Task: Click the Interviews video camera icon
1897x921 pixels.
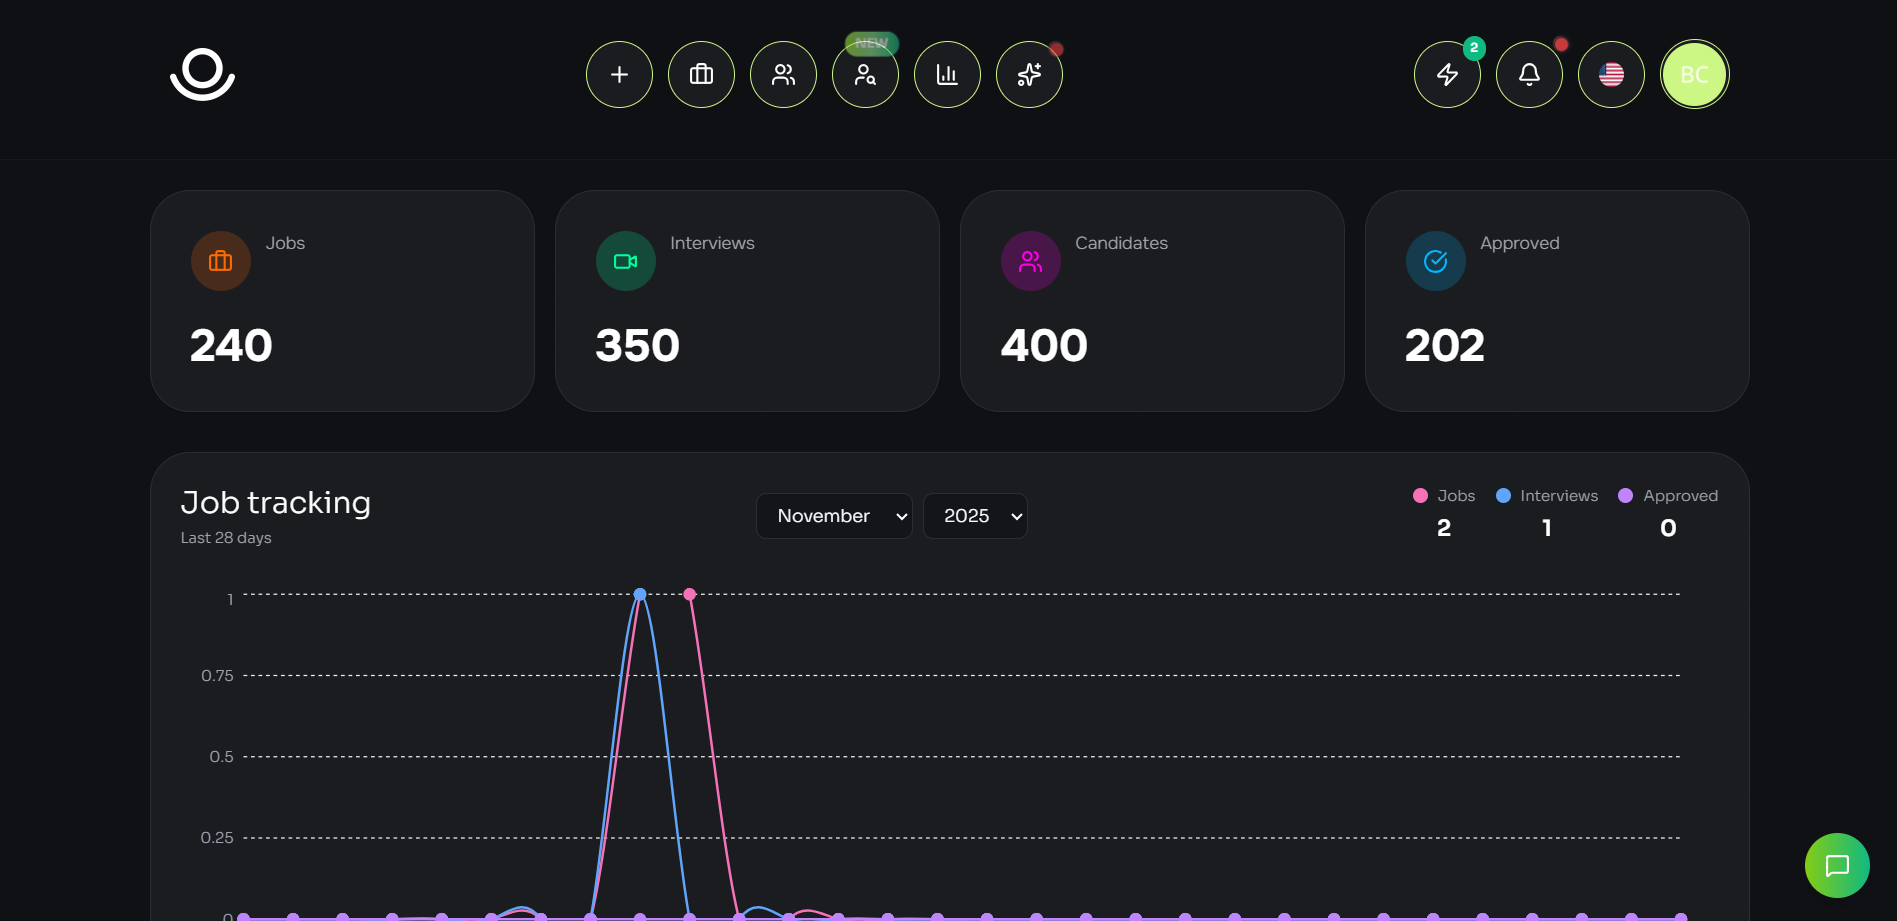Action: pos(625,261)
